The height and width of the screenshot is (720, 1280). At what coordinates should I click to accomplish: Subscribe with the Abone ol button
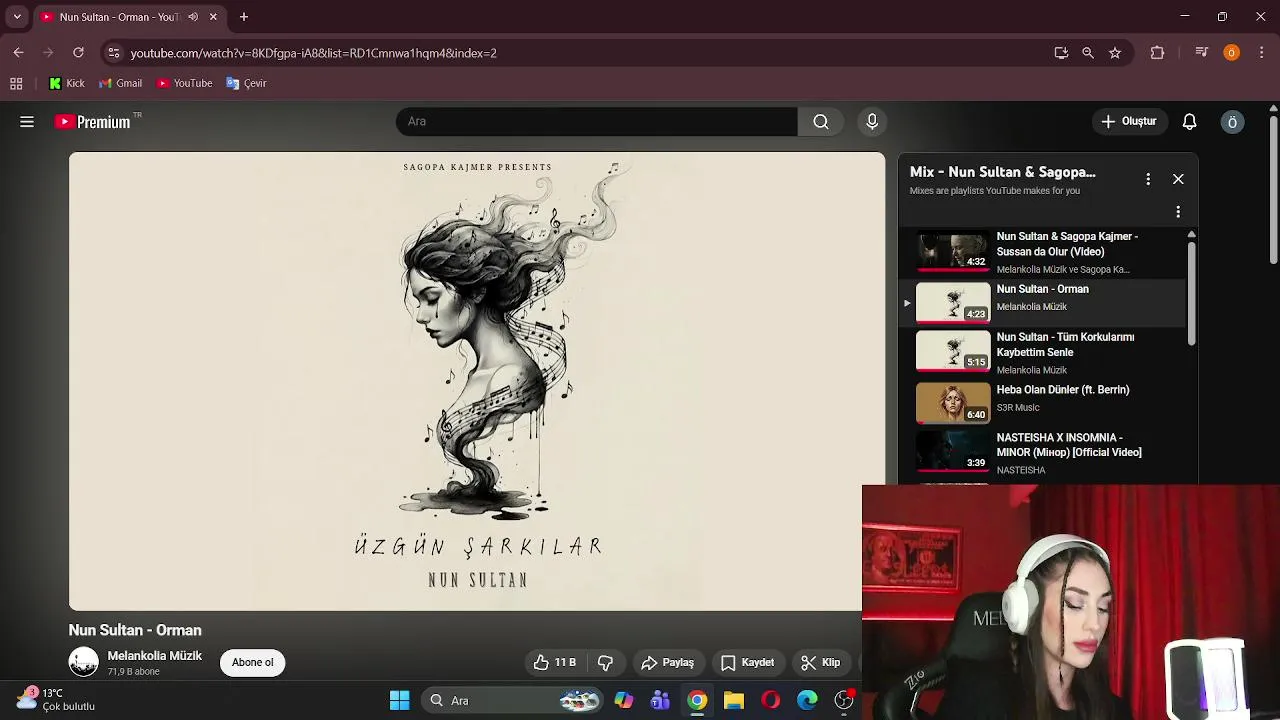pyautogui.click(x=252, y=662)
